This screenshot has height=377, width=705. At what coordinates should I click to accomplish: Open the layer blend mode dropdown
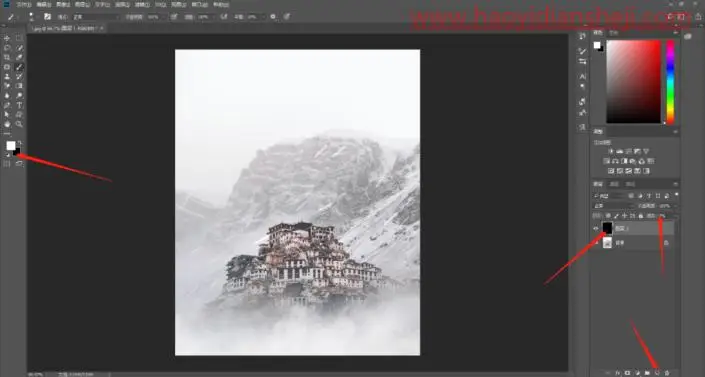613,206
